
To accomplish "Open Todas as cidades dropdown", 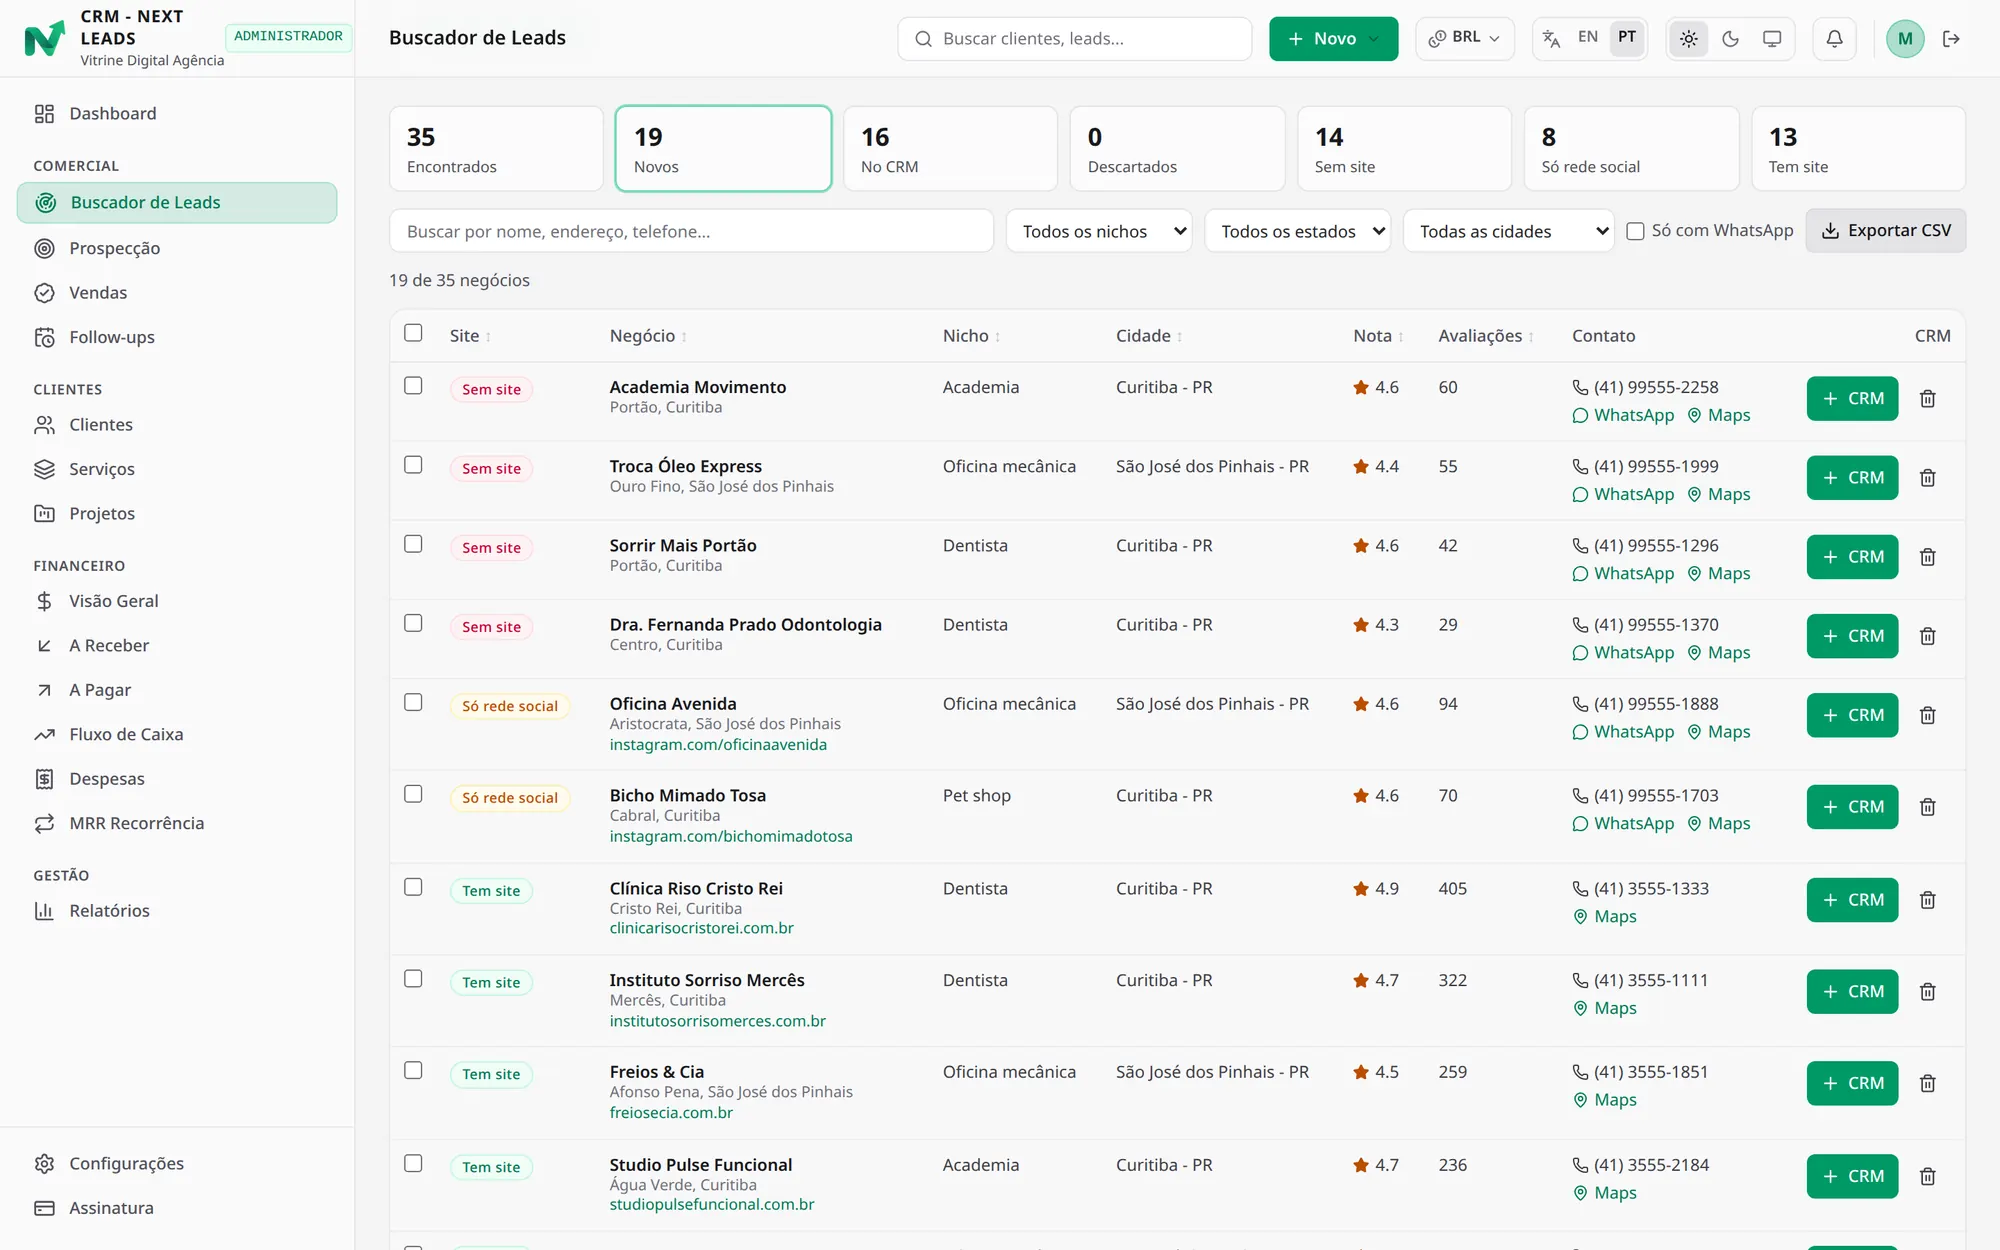I will (x=1508, y=231).
